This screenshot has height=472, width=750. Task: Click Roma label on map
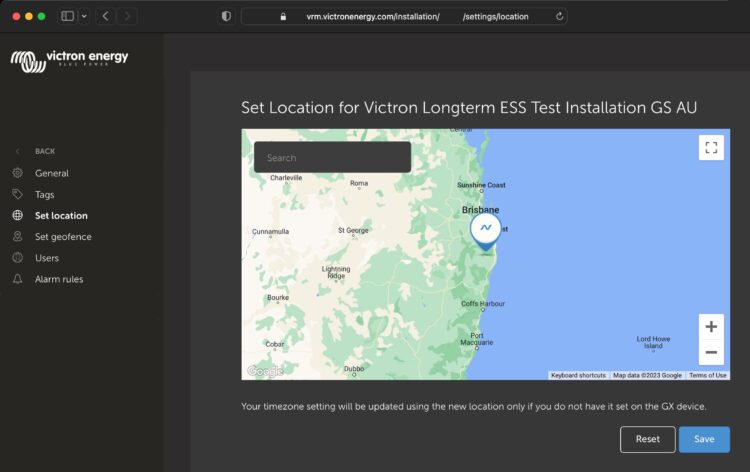coord(359,183)
